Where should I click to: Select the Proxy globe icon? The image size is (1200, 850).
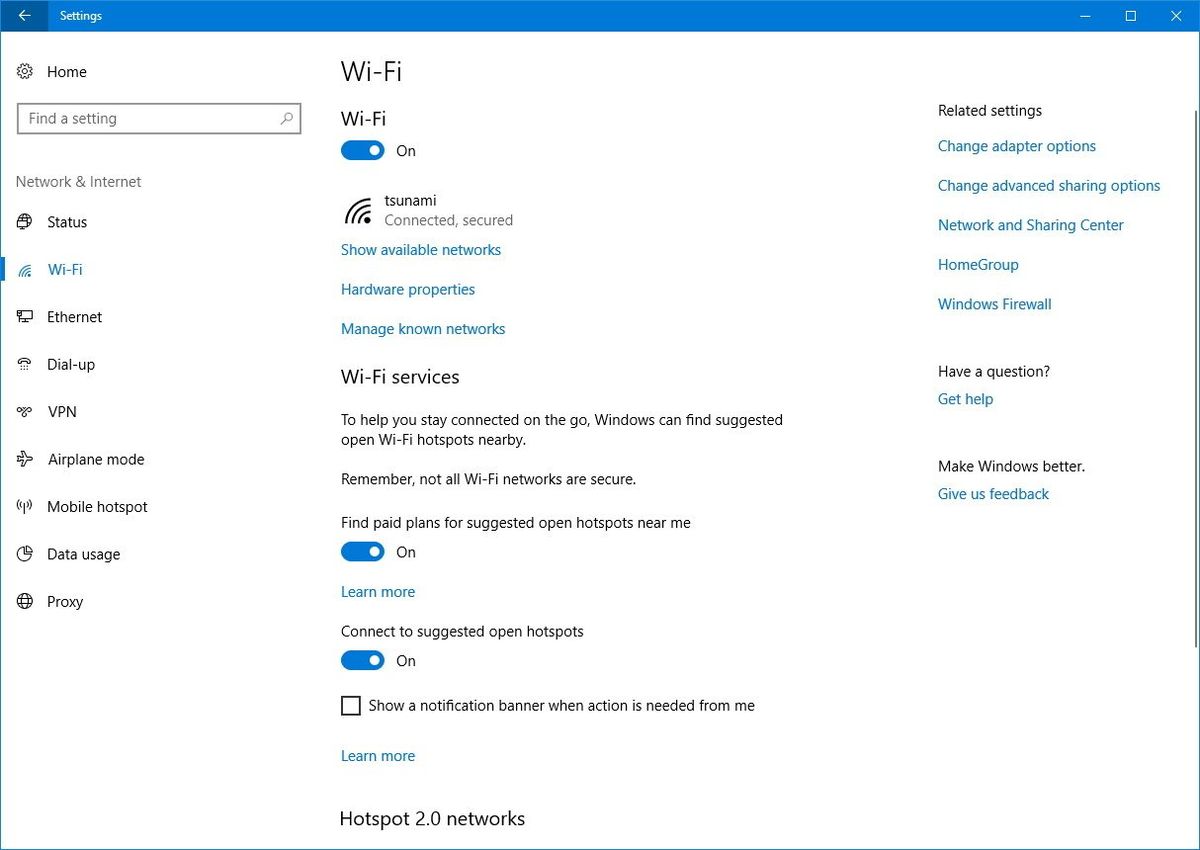(x=24, y=601)
